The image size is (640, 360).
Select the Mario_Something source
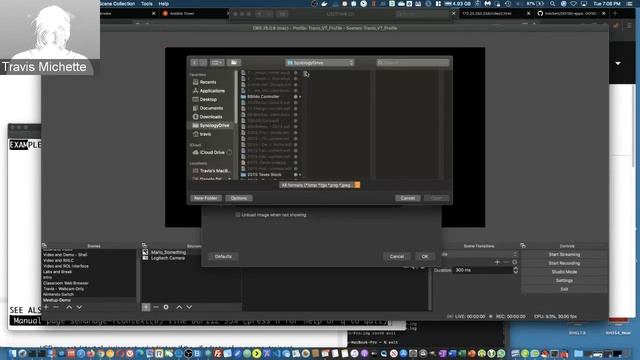(x=169, y=252)
